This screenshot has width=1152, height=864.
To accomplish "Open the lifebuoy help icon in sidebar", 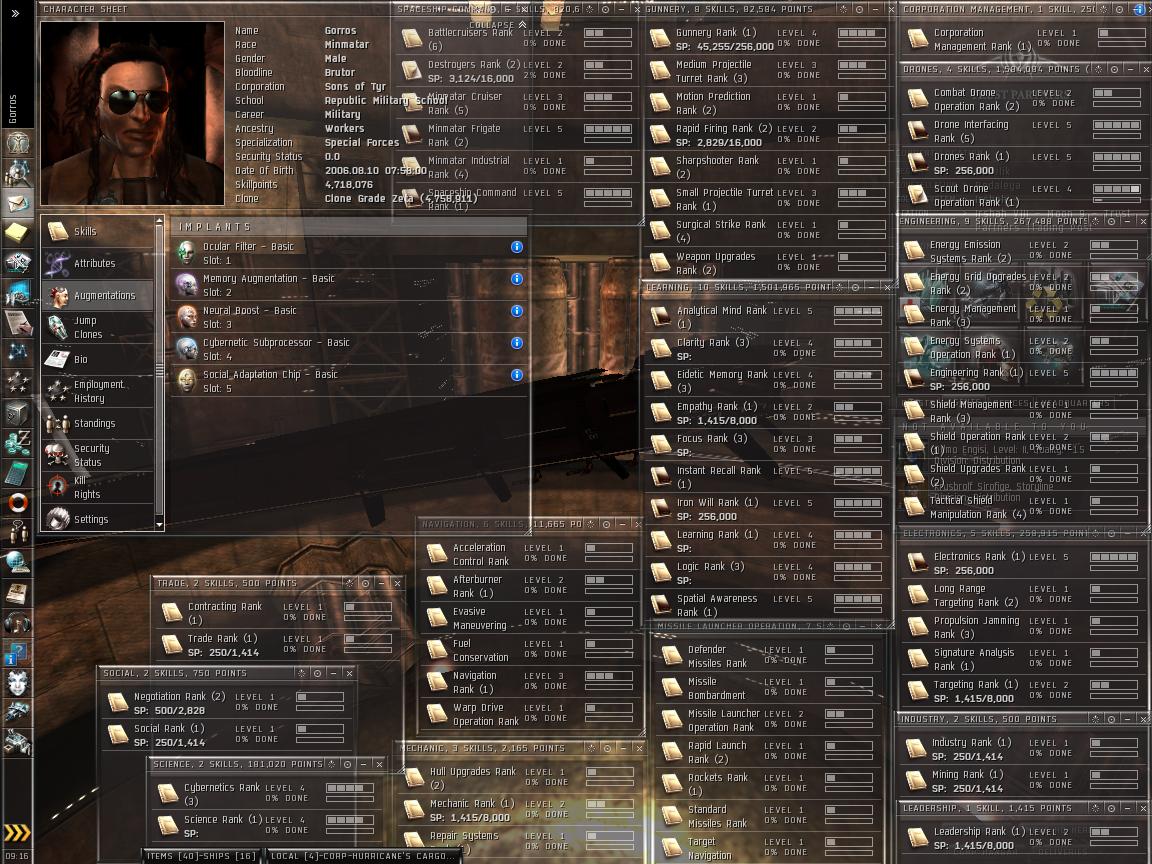I will coord(18,503).
